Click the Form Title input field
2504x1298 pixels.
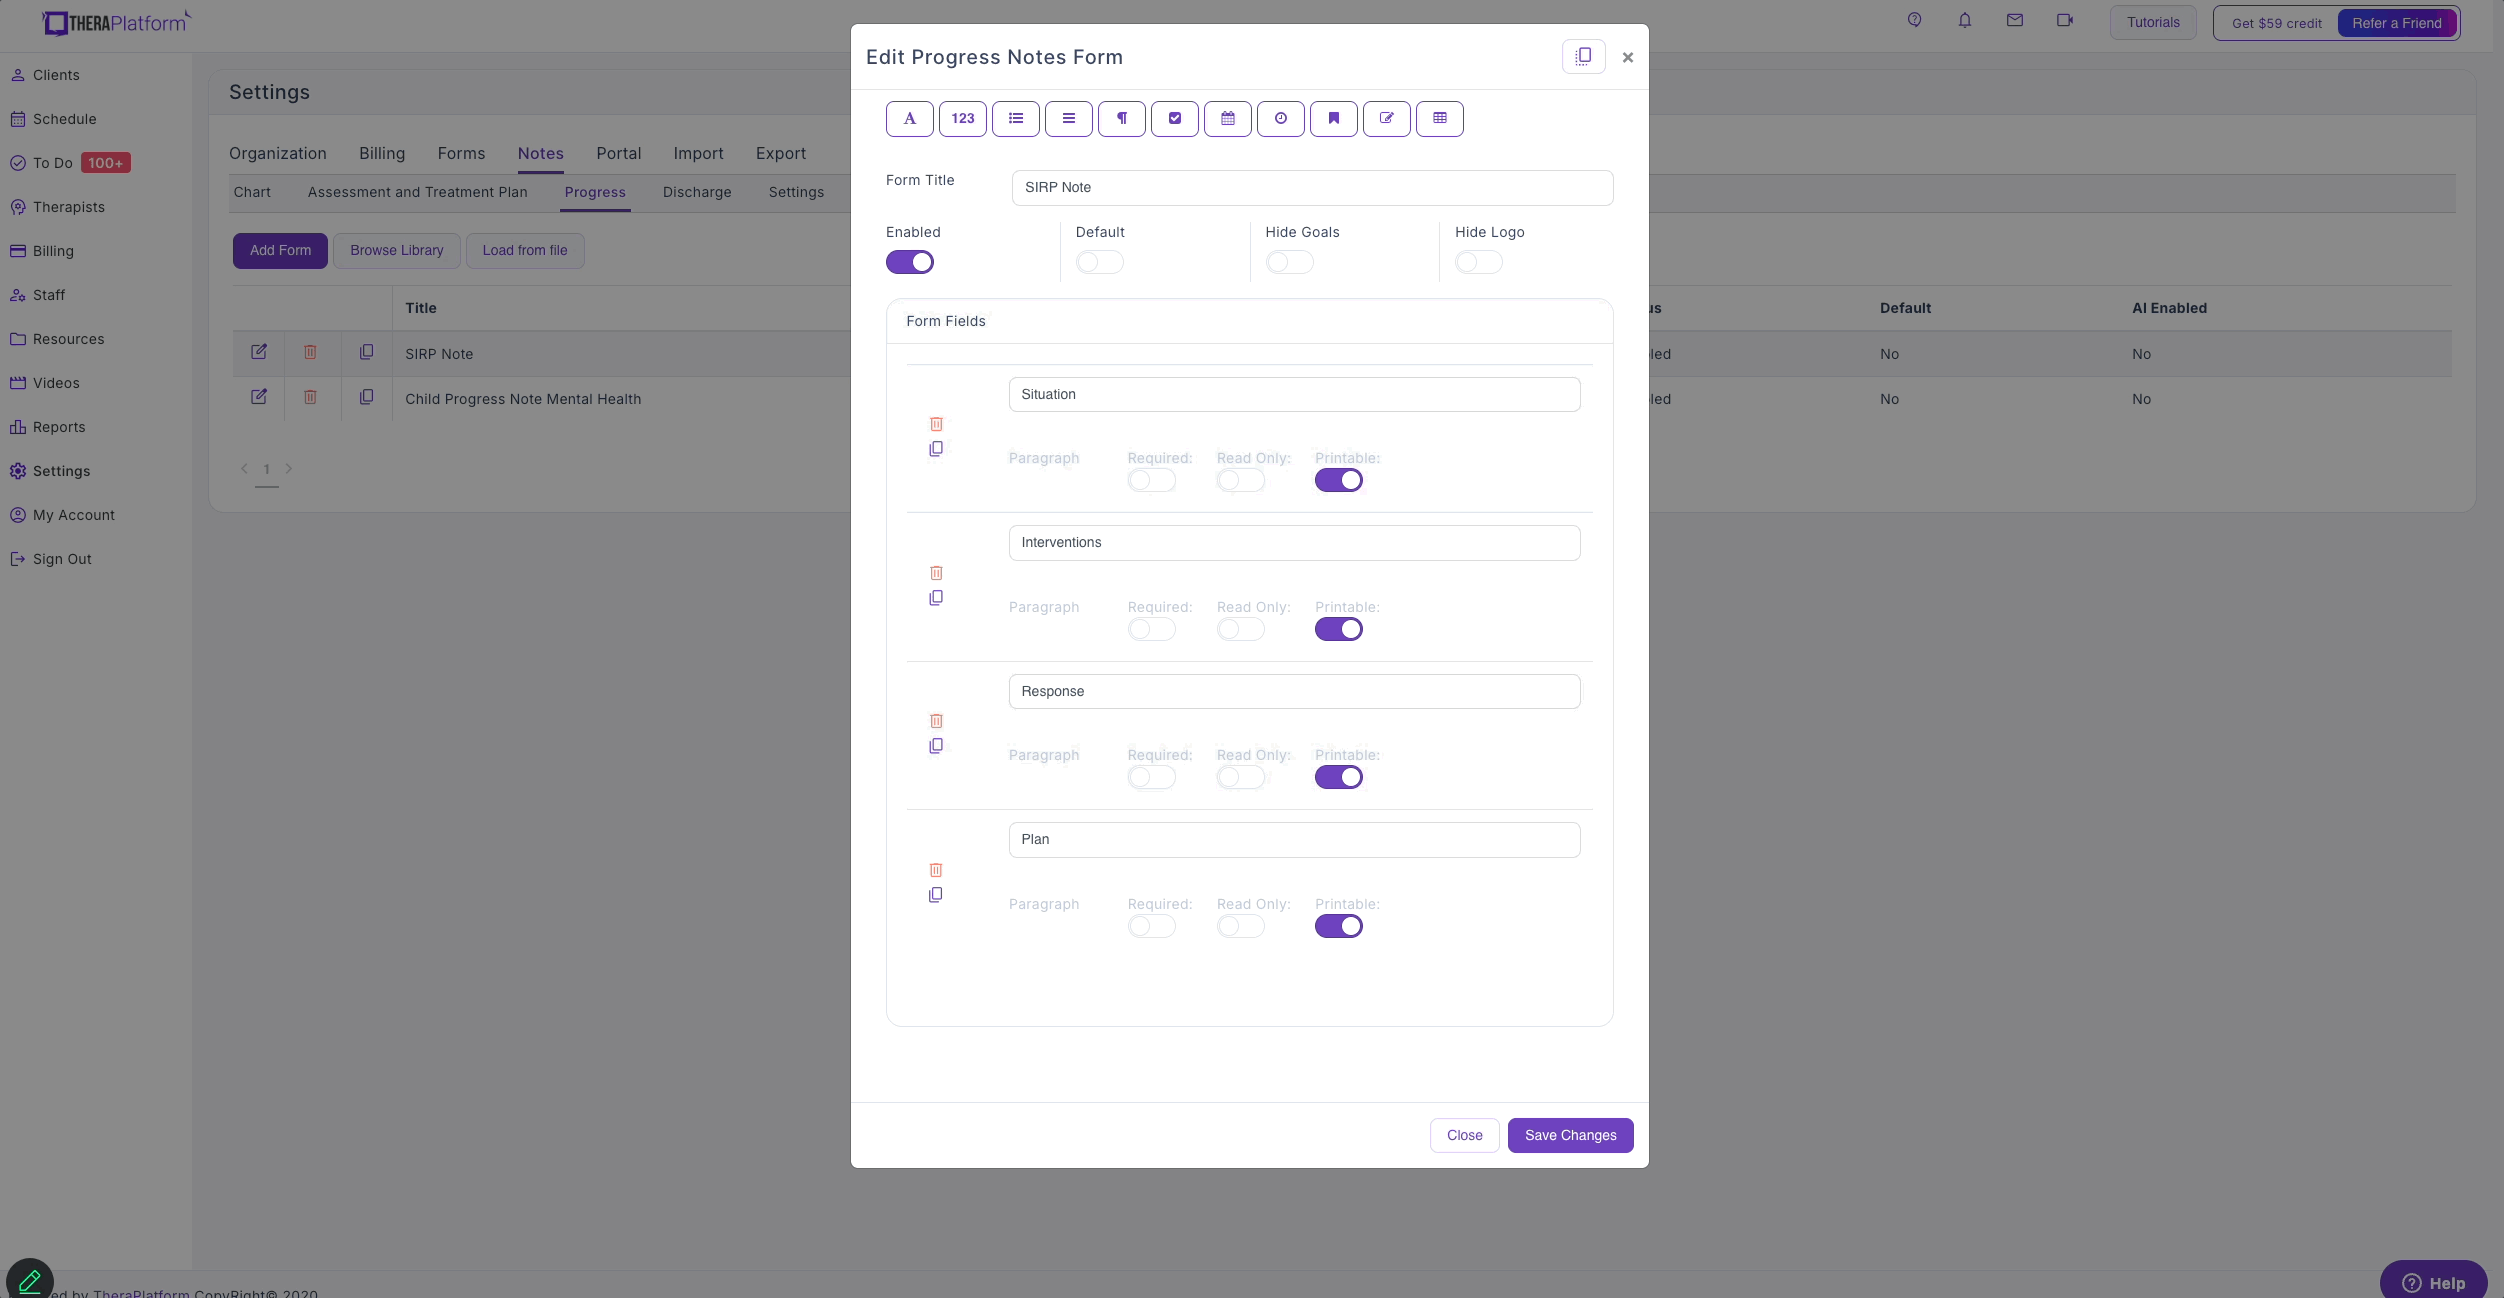click(x=1312, y=187)
